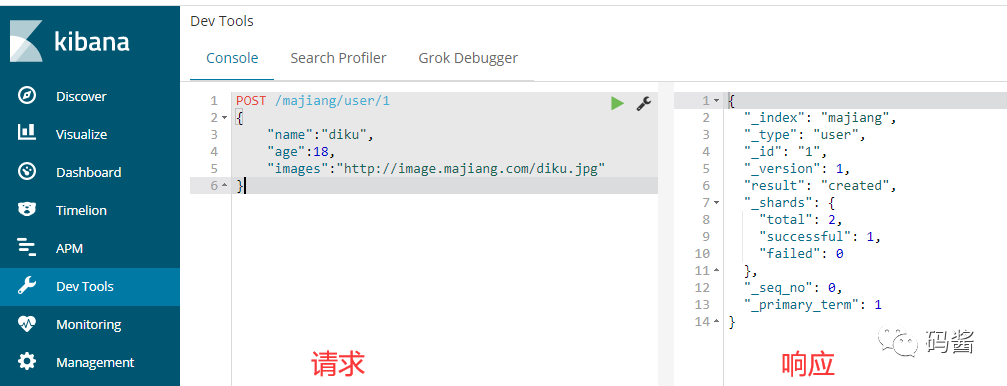Click the "total": 2 response line
The height and width of the screenshot is (386, 1007).
click(x=800, y=220)
